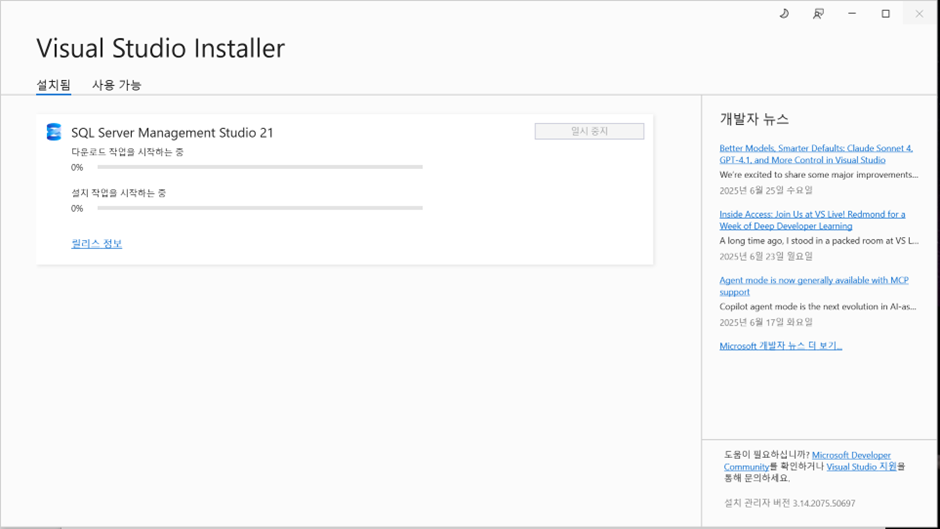Click the We're excited to share summary text
This screenshot has width=940, height=529.
(819, 175)
